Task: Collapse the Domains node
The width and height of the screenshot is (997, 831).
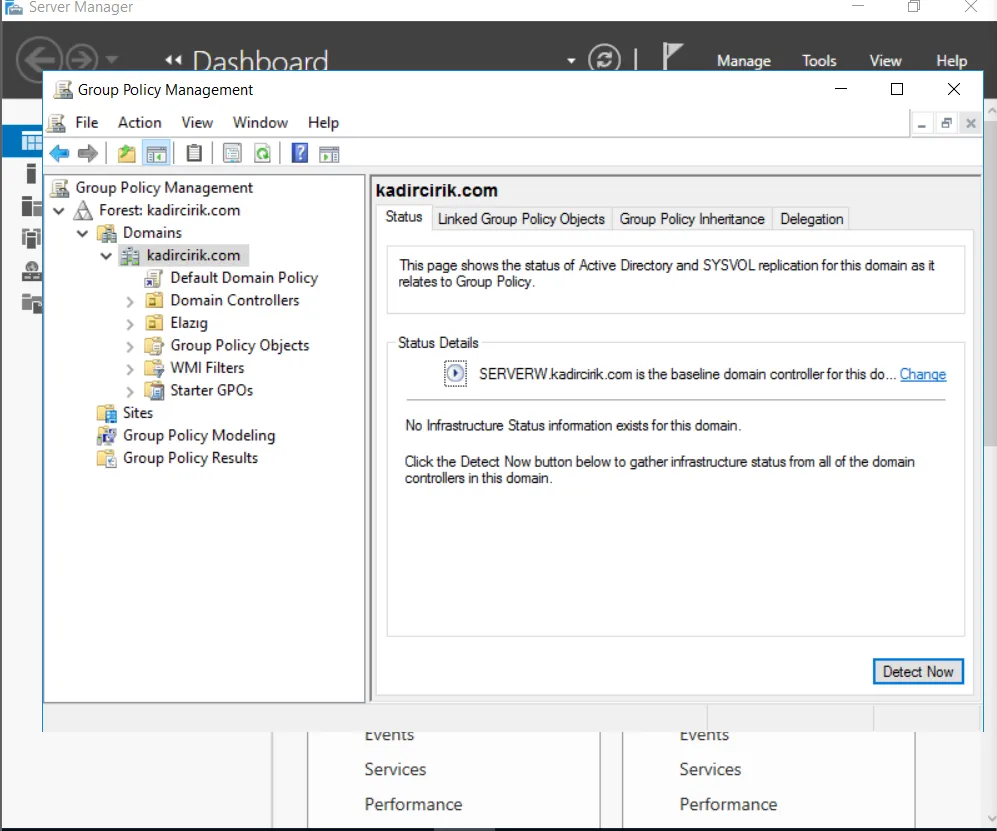Action: [82, 233]
